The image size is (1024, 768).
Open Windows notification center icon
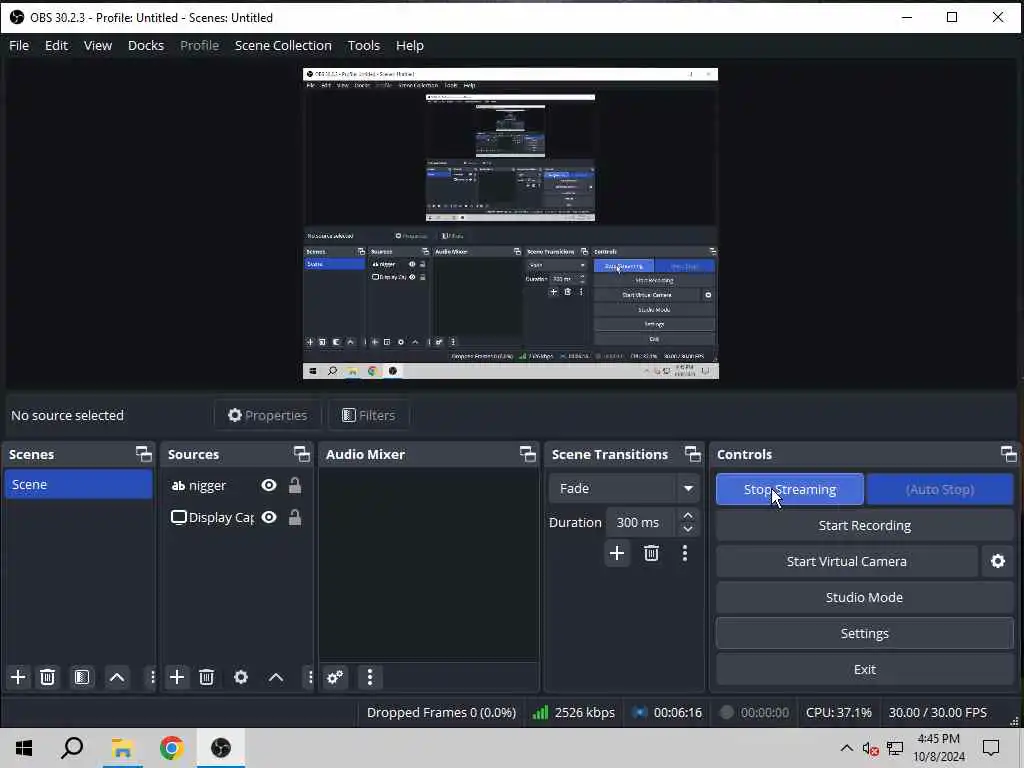tap(991, 748)
